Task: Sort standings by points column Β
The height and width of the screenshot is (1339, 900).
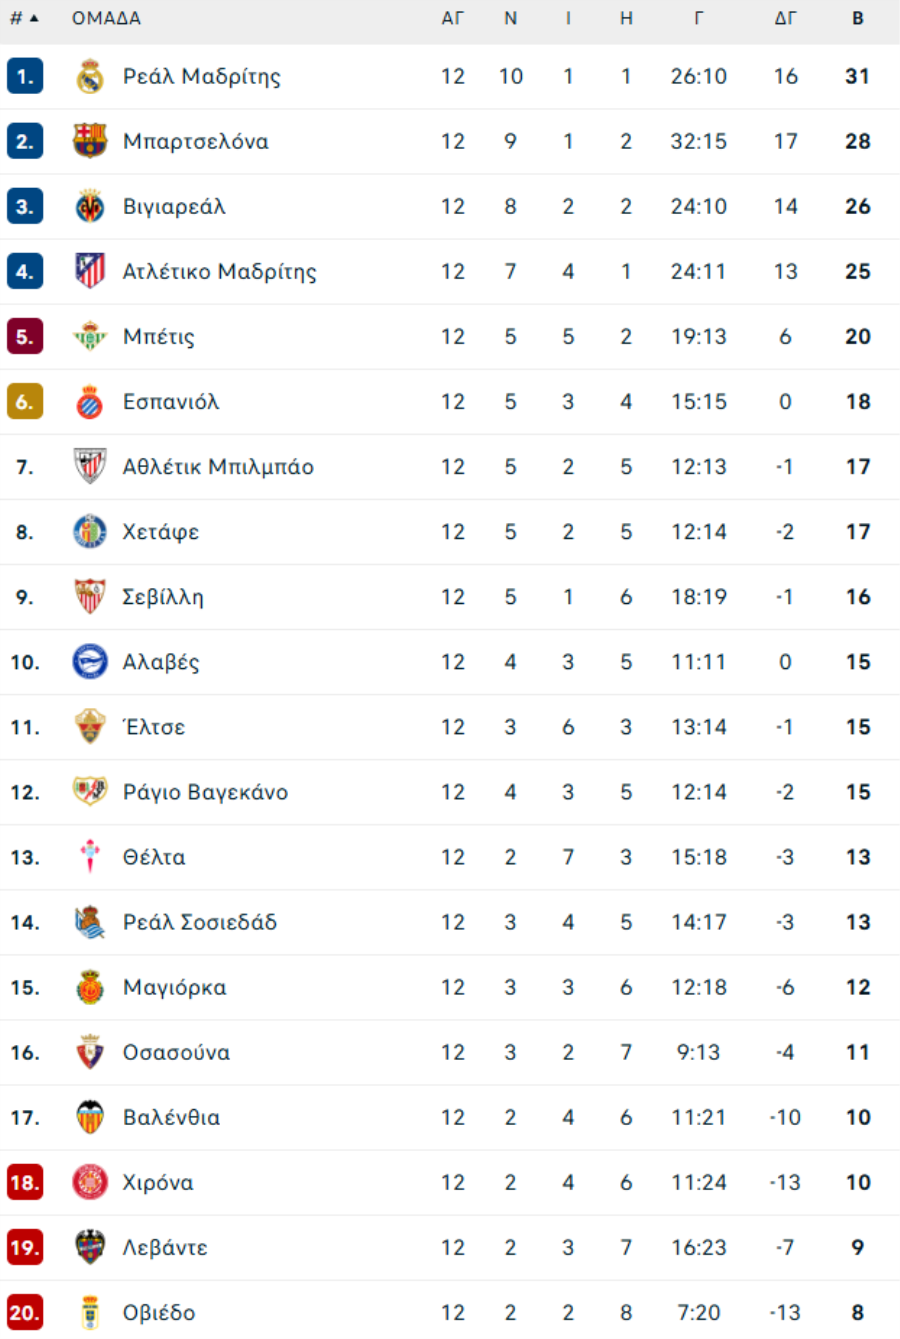Action: [858, 18]
